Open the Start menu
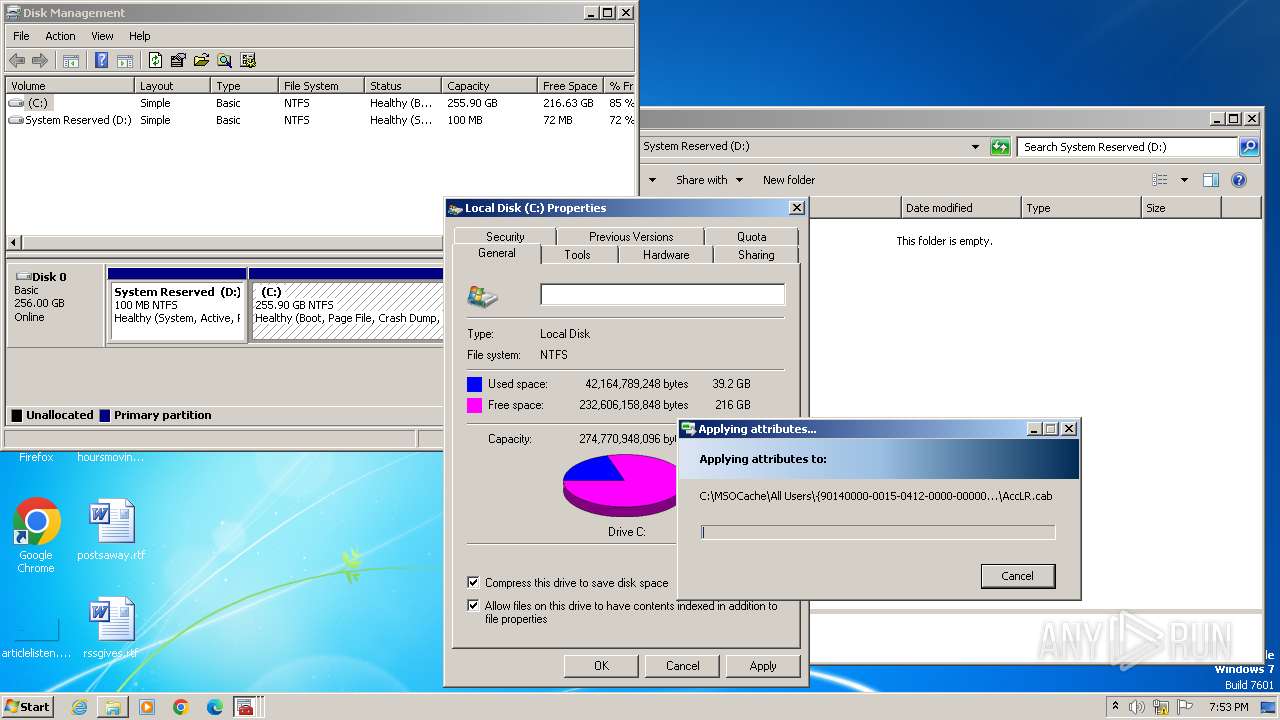Viewport: 1280px width, 720px height. click(28, 707)
